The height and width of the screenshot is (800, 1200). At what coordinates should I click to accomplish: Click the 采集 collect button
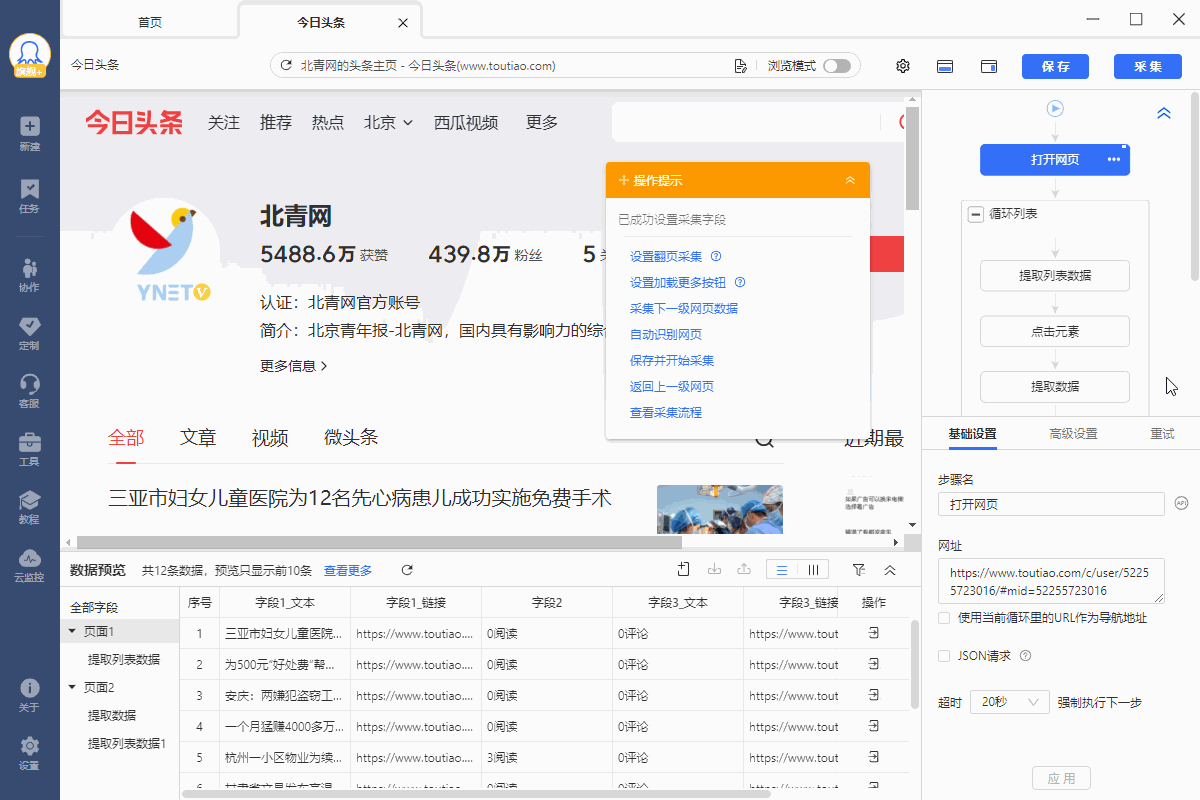[x=1148, y=66]
